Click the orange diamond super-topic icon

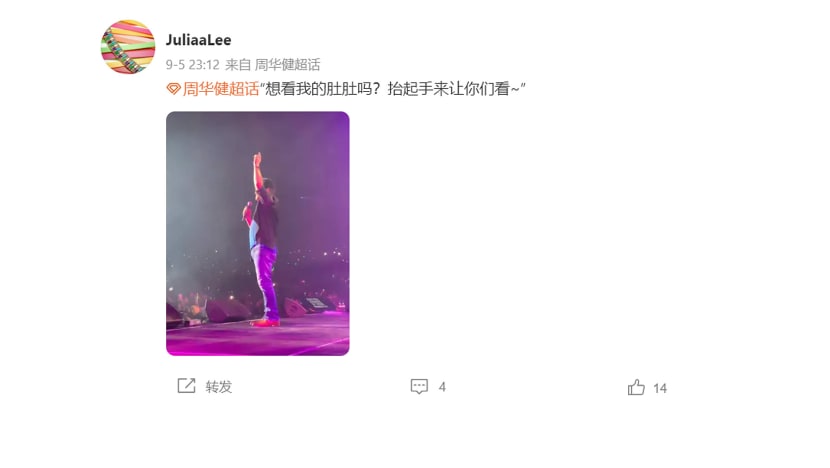coord(173,88)
